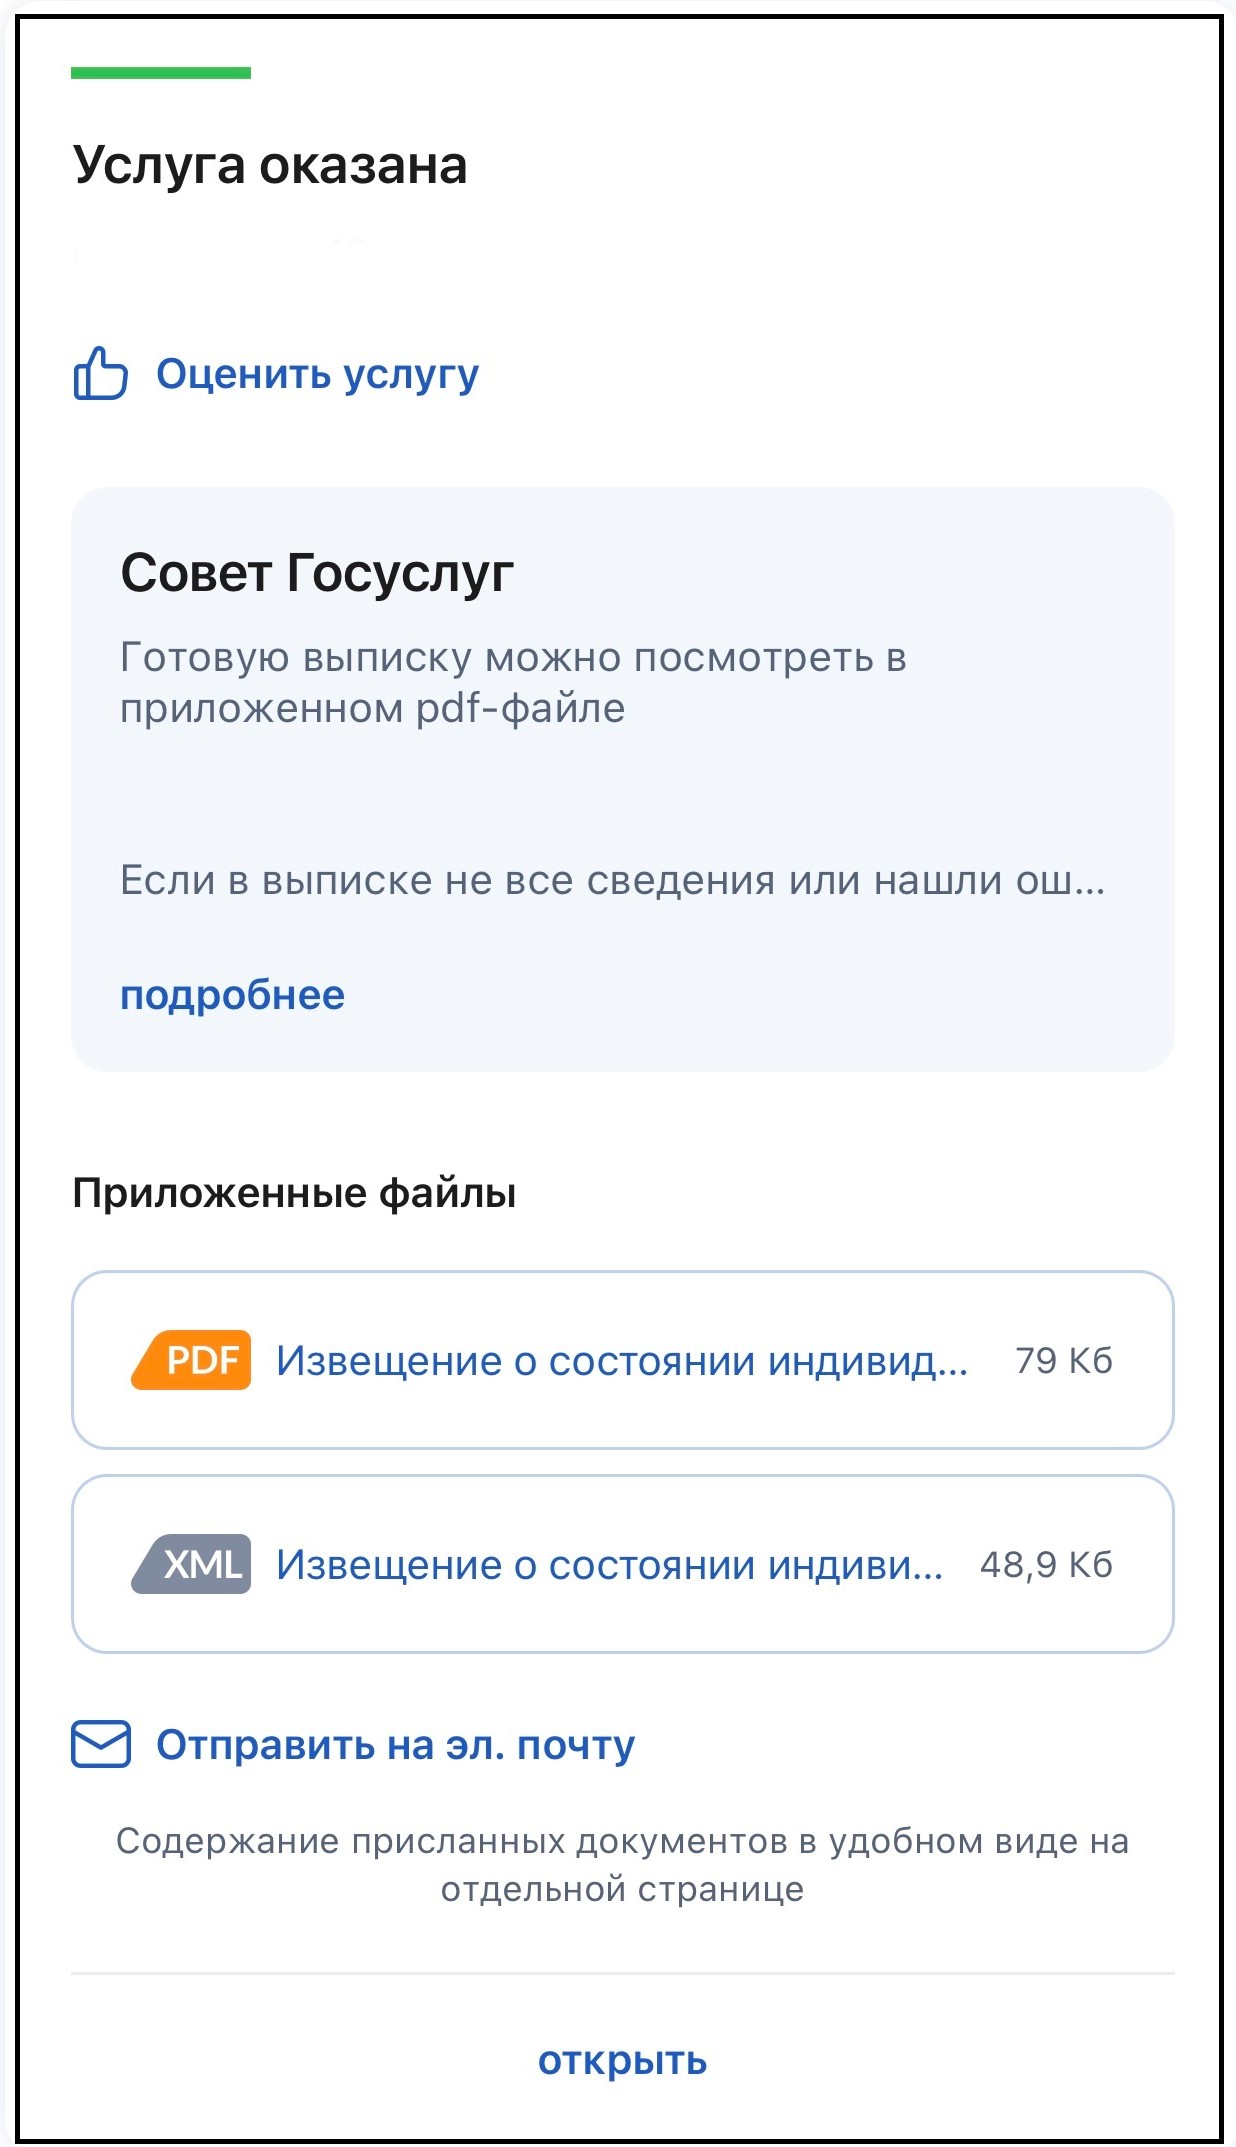Open the XML file Извещение о состоянии
Viewport: 1236px width, 2147px height.
[x=609, y=1565]
